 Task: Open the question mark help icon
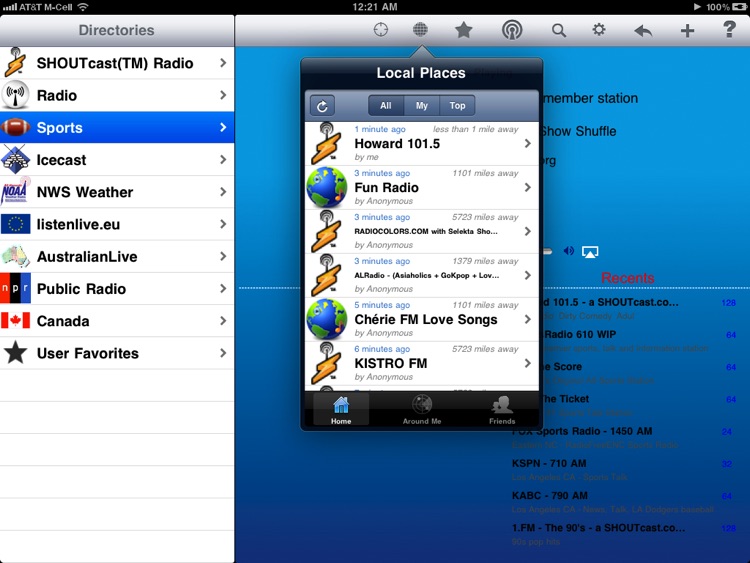729,30
